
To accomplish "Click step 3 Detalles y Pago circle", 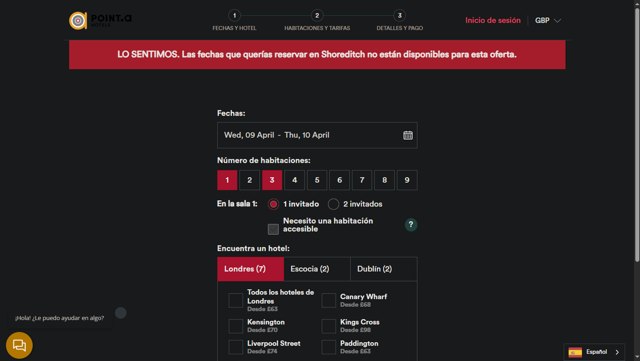I will pos(400,16).
